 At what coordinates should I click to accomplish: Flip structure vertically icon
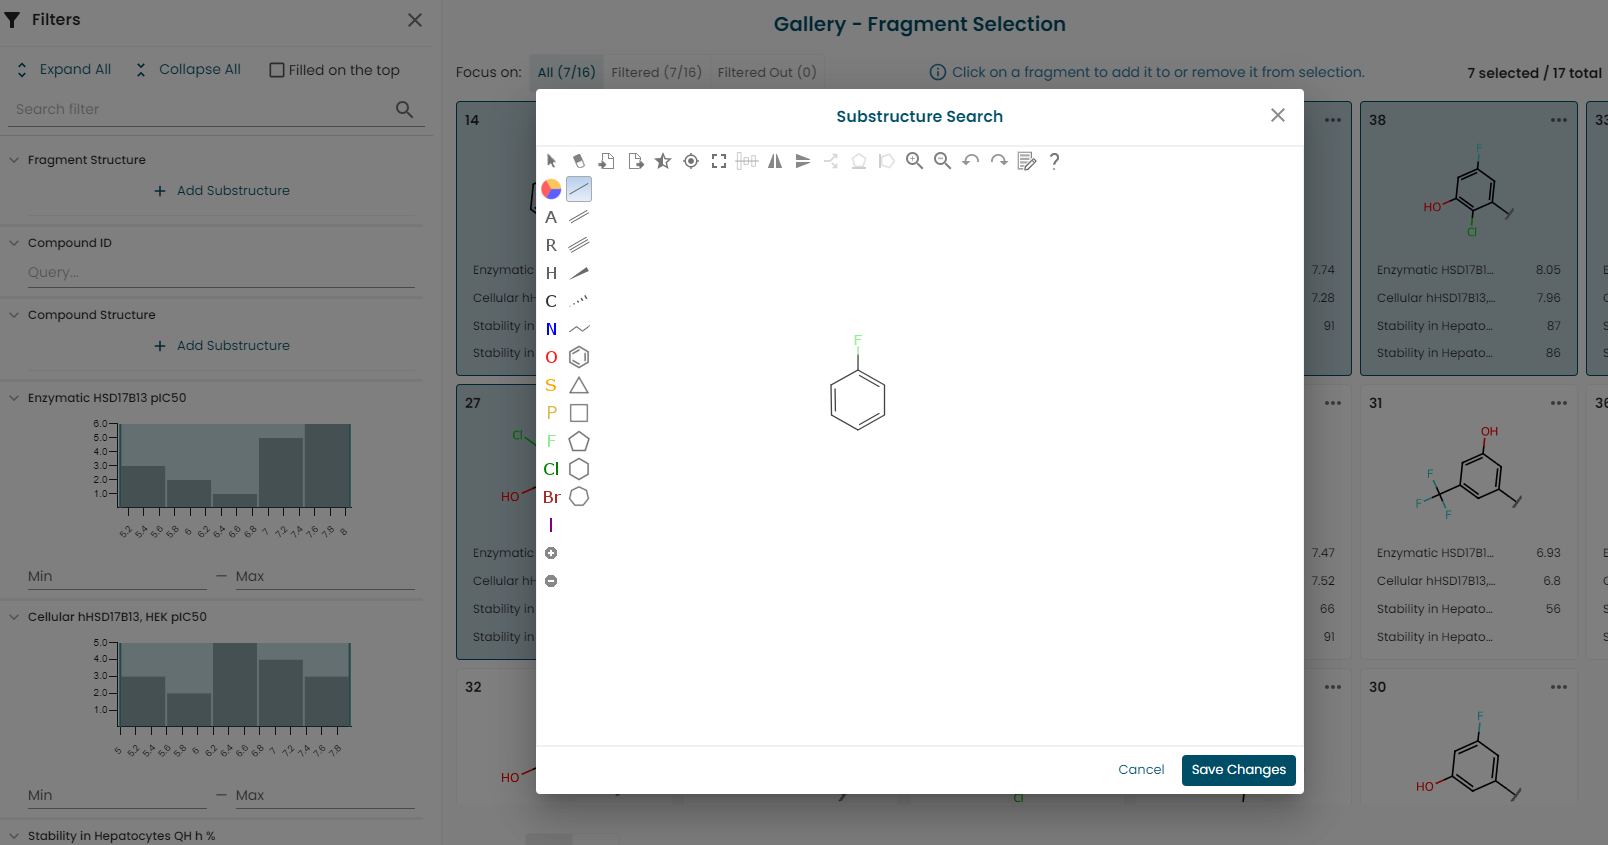coord(803,161)
